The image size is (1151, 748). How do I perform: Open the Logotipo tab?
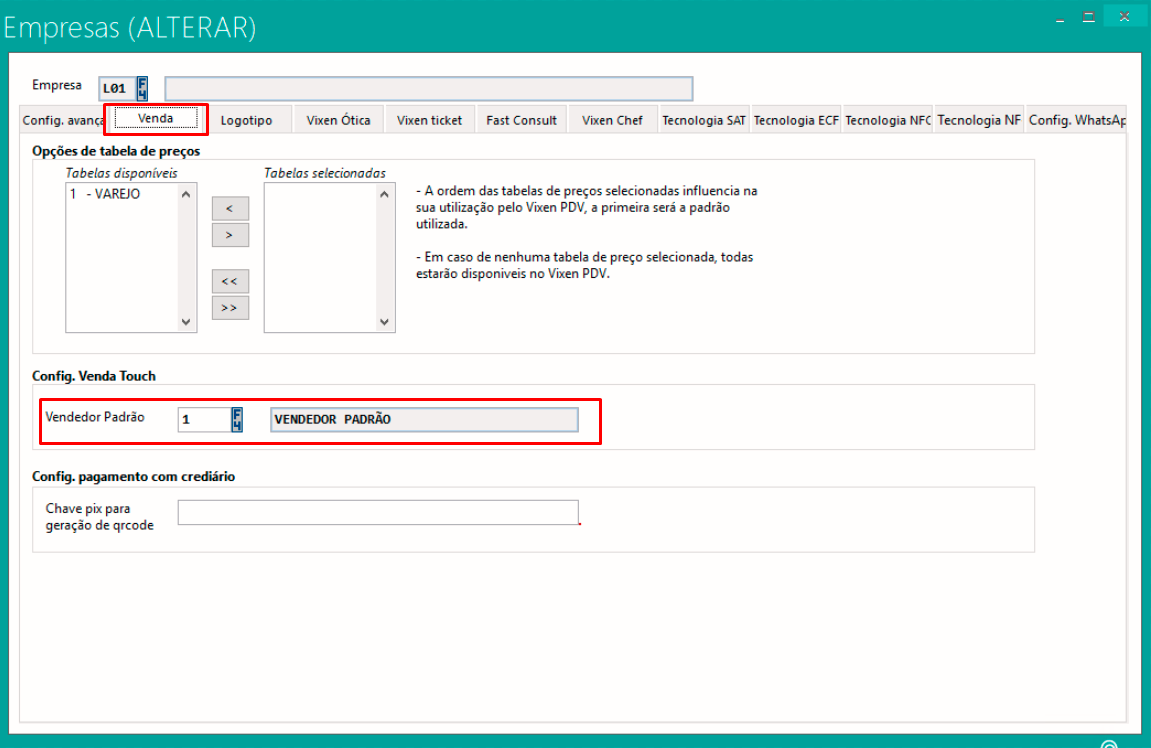tap(247, 120)
